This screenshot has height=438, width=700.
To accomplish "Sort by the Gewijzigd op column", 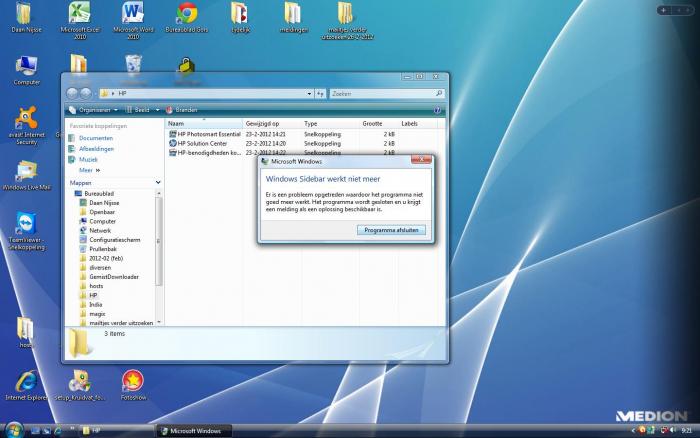I will pyautogui.click(x=272, y=123).
